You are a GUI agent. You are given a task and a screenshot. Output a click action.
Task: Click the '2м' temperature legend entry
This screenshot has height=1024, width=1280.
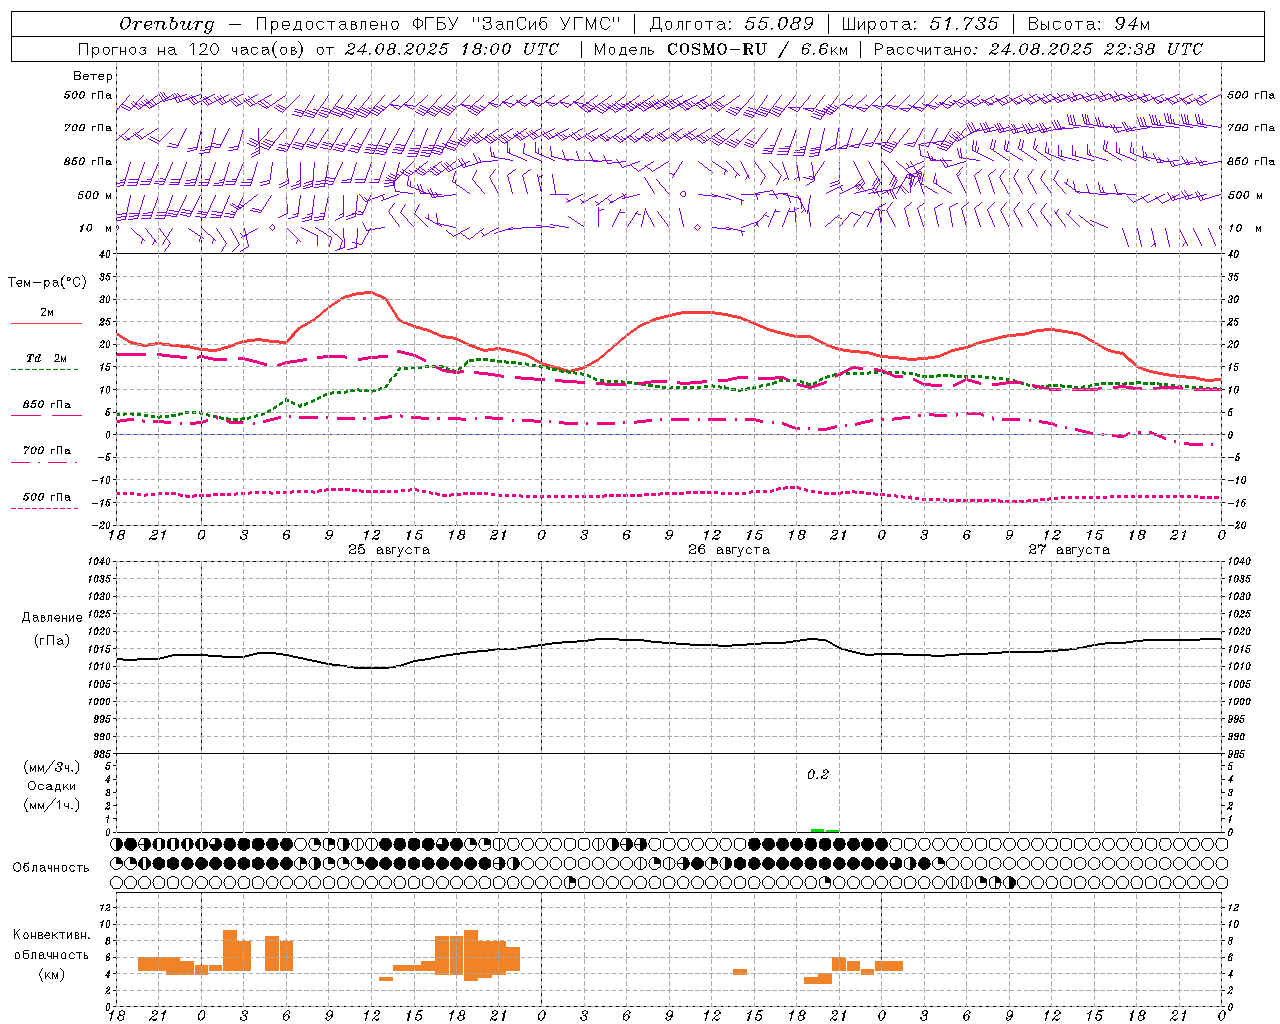click(x=47, y=313)
